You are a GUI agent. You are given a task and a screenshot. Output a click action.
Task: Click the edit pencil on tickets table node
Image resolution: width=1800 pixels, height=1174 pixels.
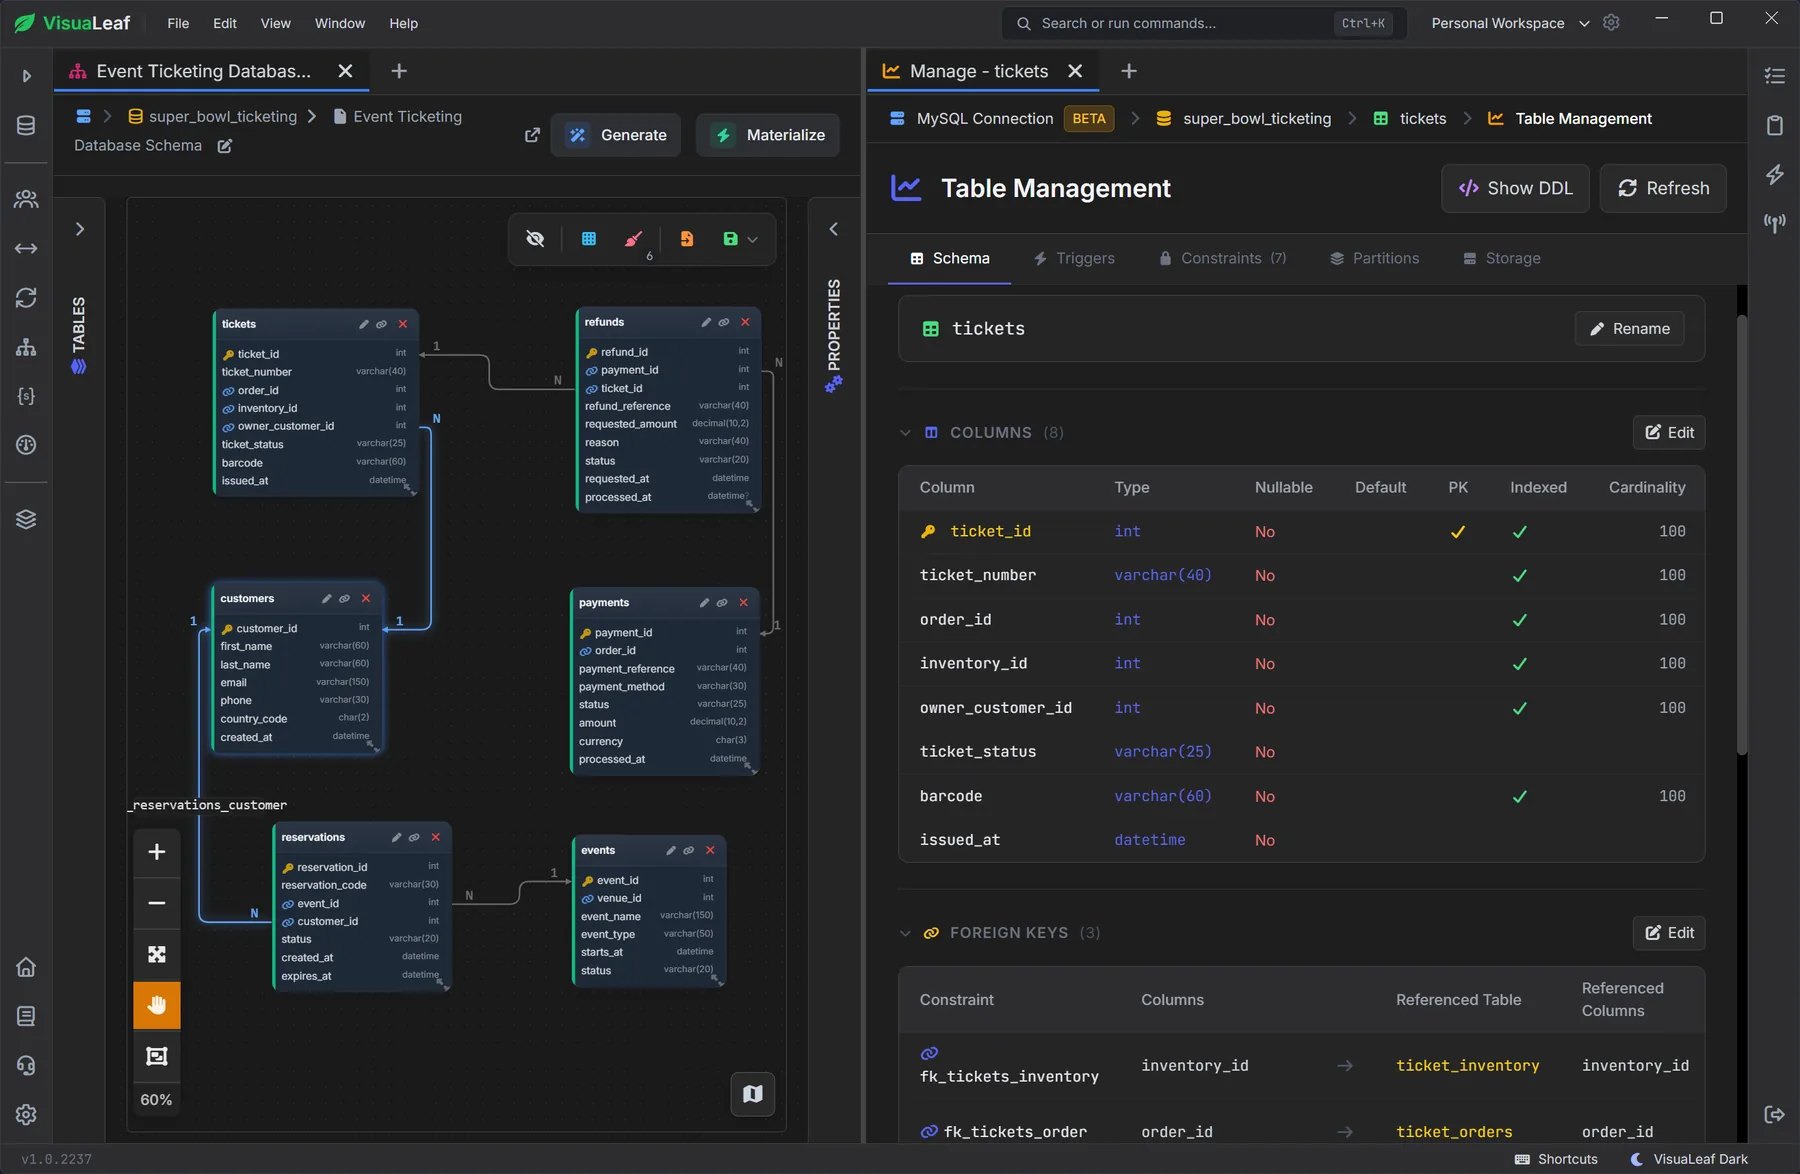point(364,324)
